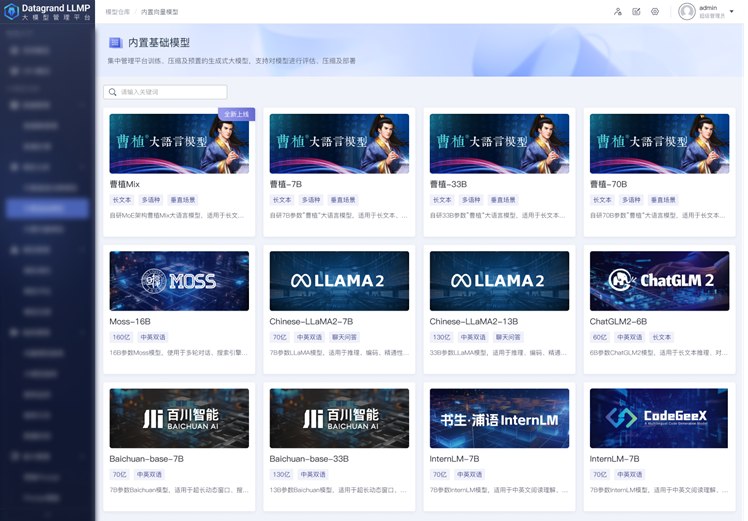Go to 模型仓库 in the breadcrumb
This screenshot has height=521, width=748.
click(117, 12)
